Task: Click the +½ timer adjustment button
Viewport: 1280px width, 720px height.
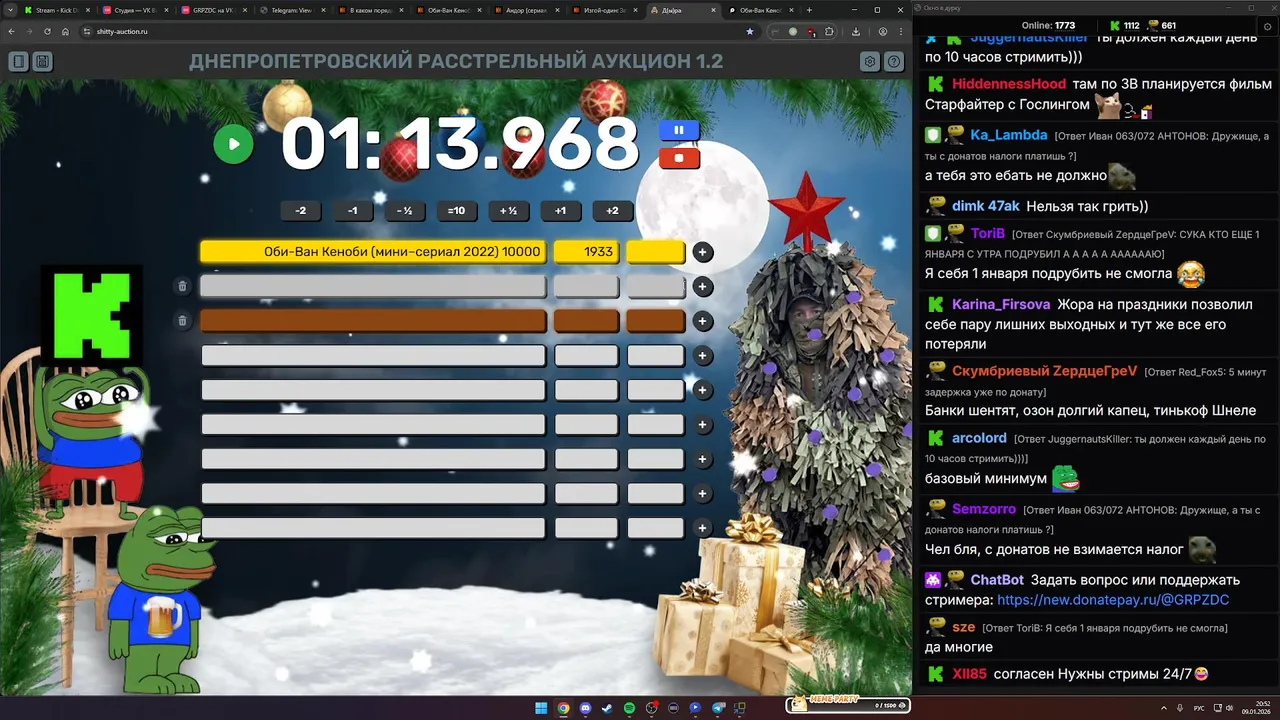Action: coord(509,211)
